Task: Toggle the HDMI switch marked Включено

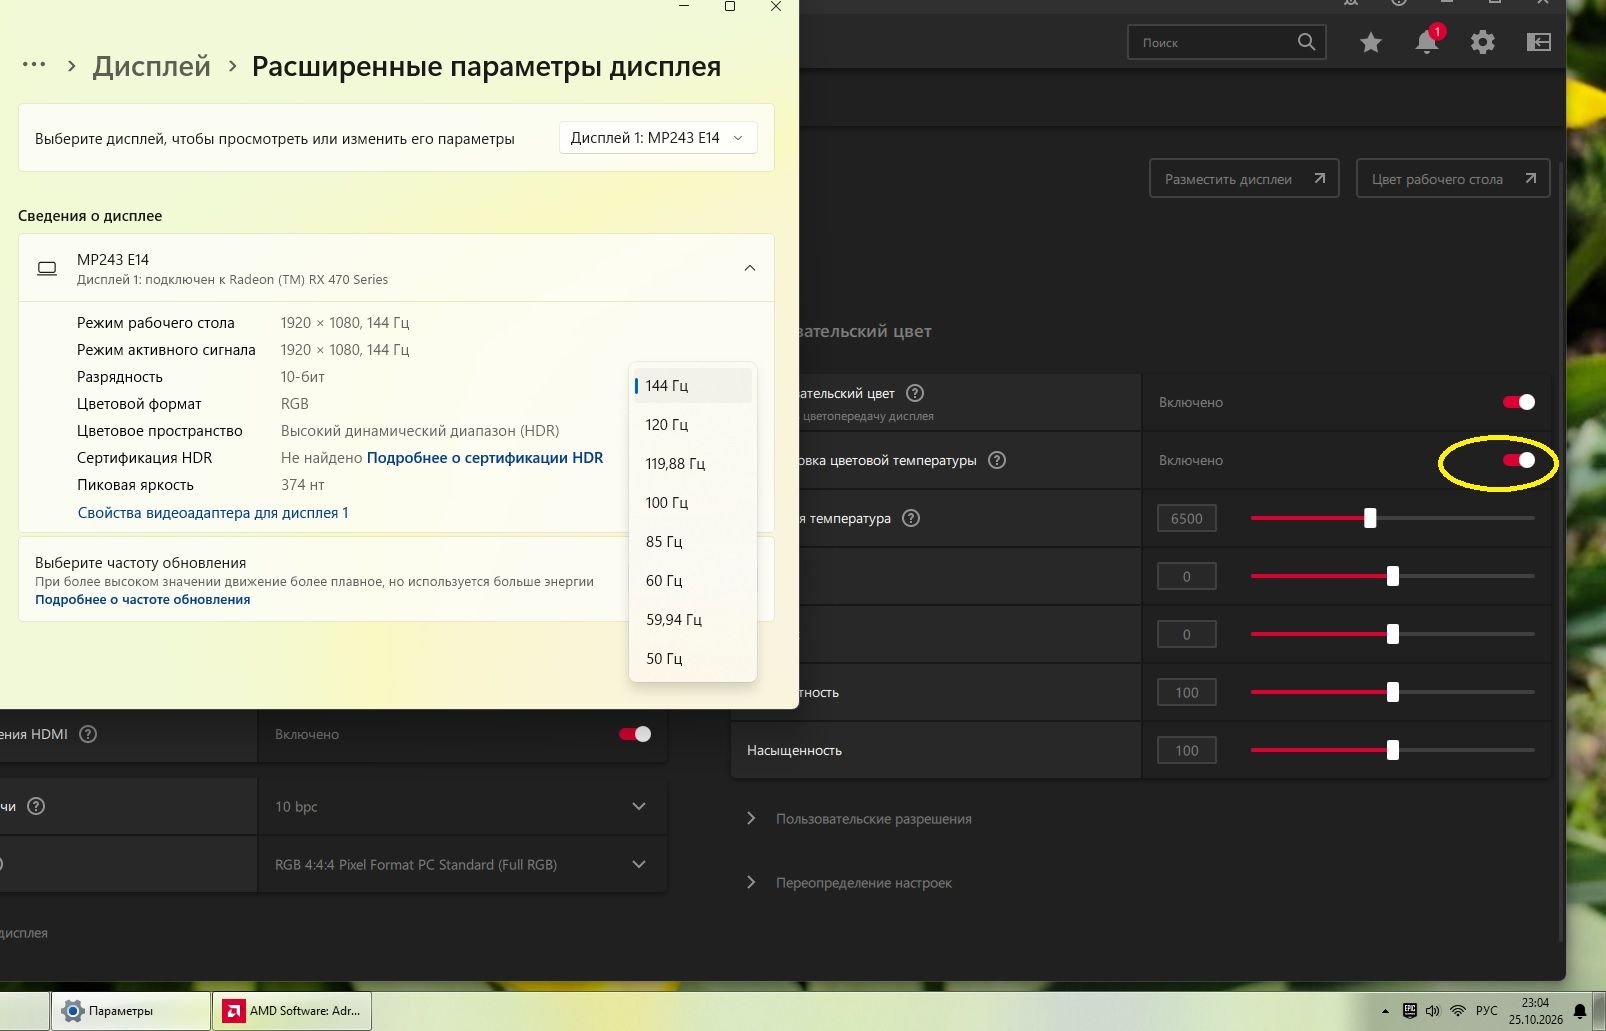Action: coord(635,734)
